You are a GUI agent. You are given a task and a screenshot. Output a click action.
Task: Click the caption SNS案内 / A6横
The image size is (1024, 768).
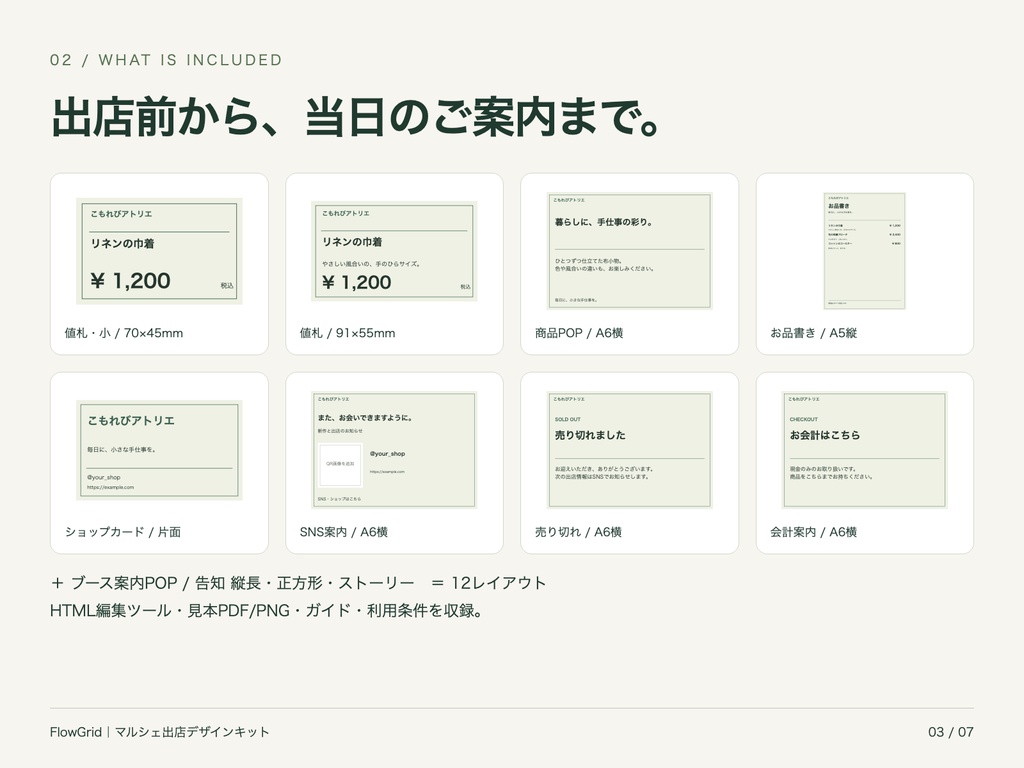pyautogui.click(x=344, y=532)
